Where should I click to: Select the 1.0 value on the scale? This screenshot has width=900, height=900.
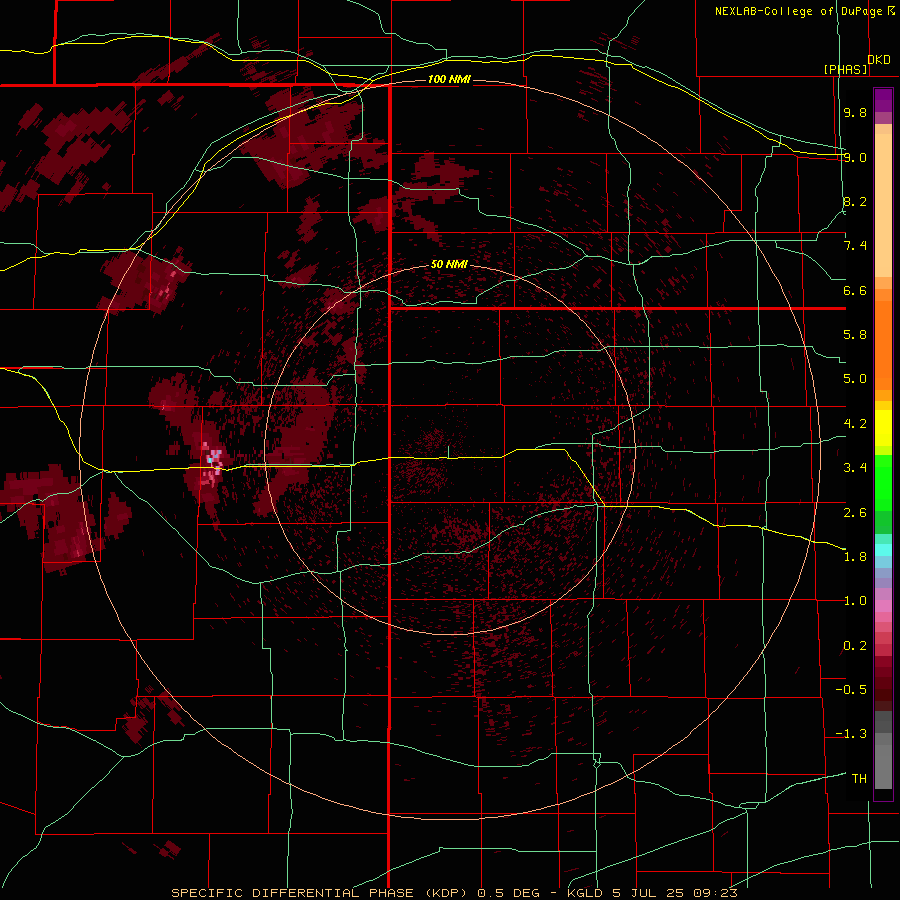[855, 601]
